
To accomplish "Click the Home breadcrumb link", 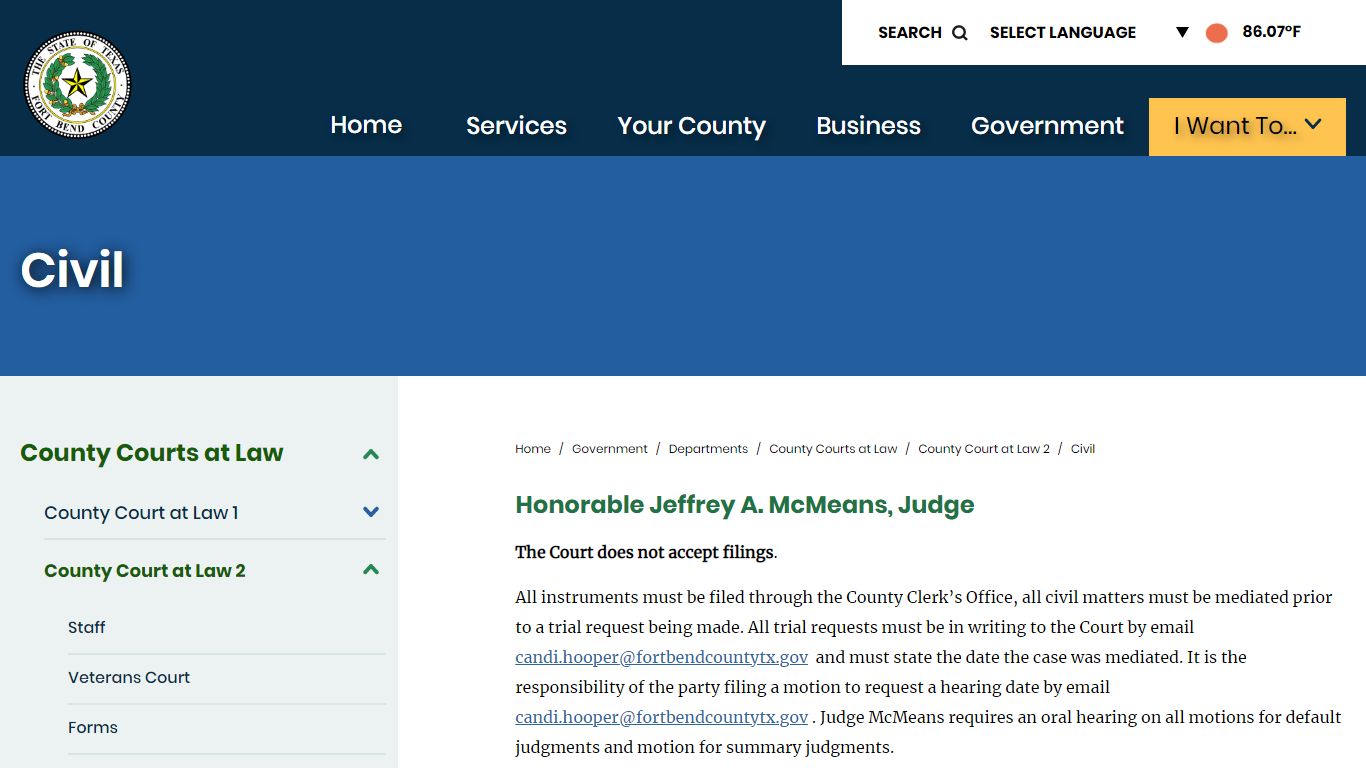I will coord(533,449).
